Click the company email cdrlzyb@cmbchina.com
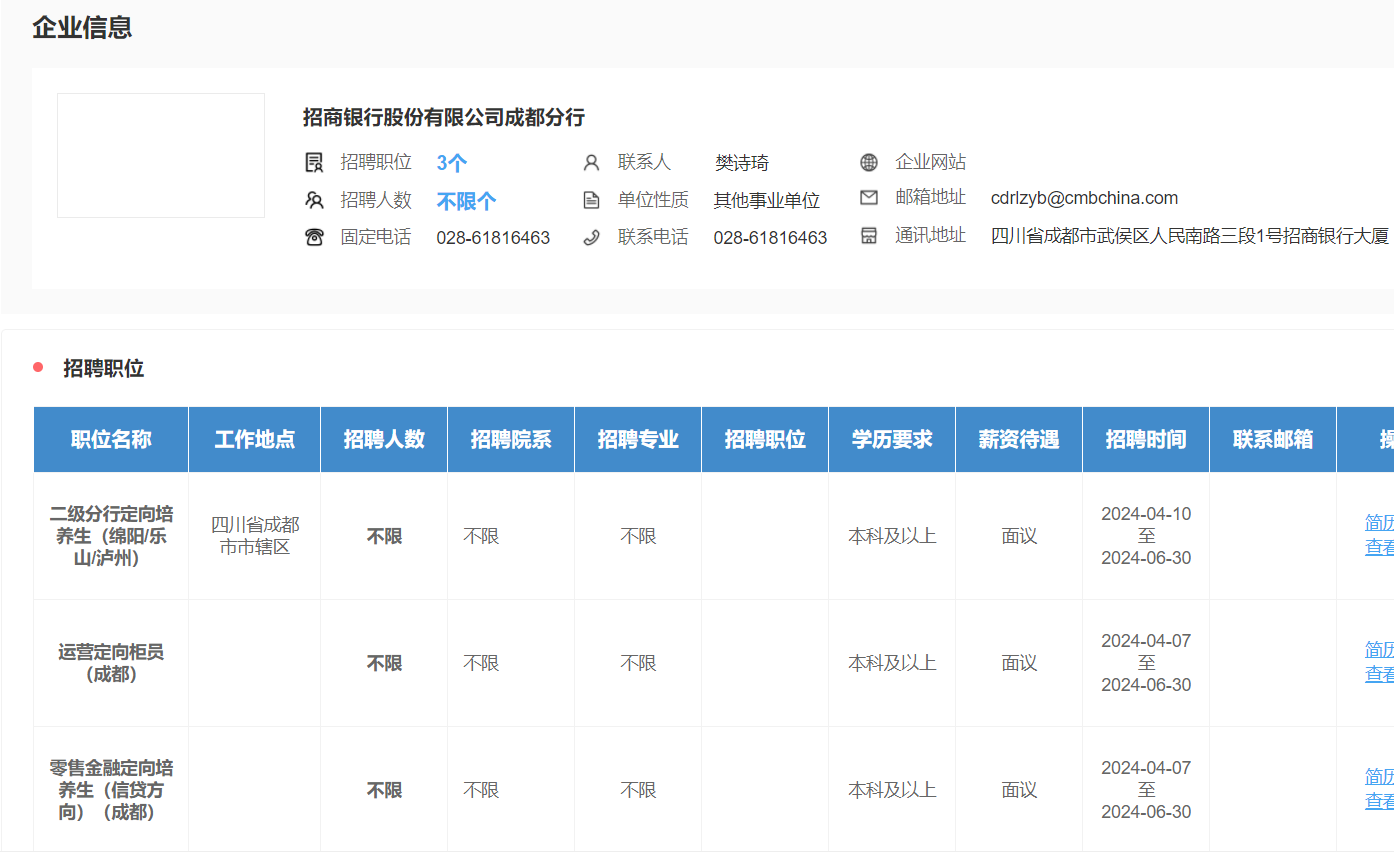Screen dimensions: 1394x857 tap(1084, 198)
